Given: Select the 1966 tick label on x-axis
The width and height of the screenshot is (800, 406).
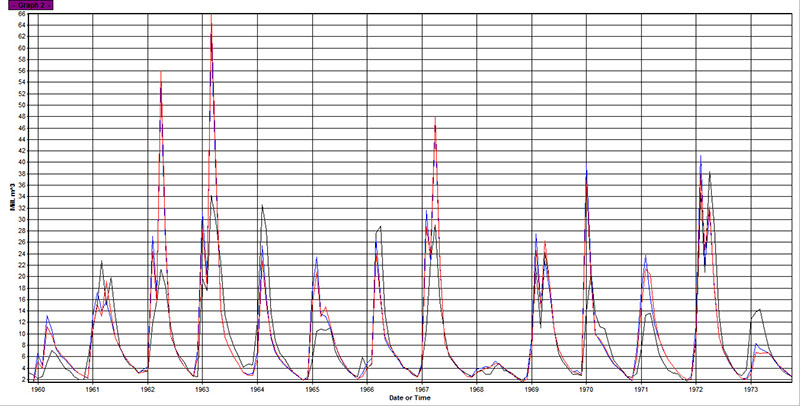Looking at the screenshot, I should 367,389.
